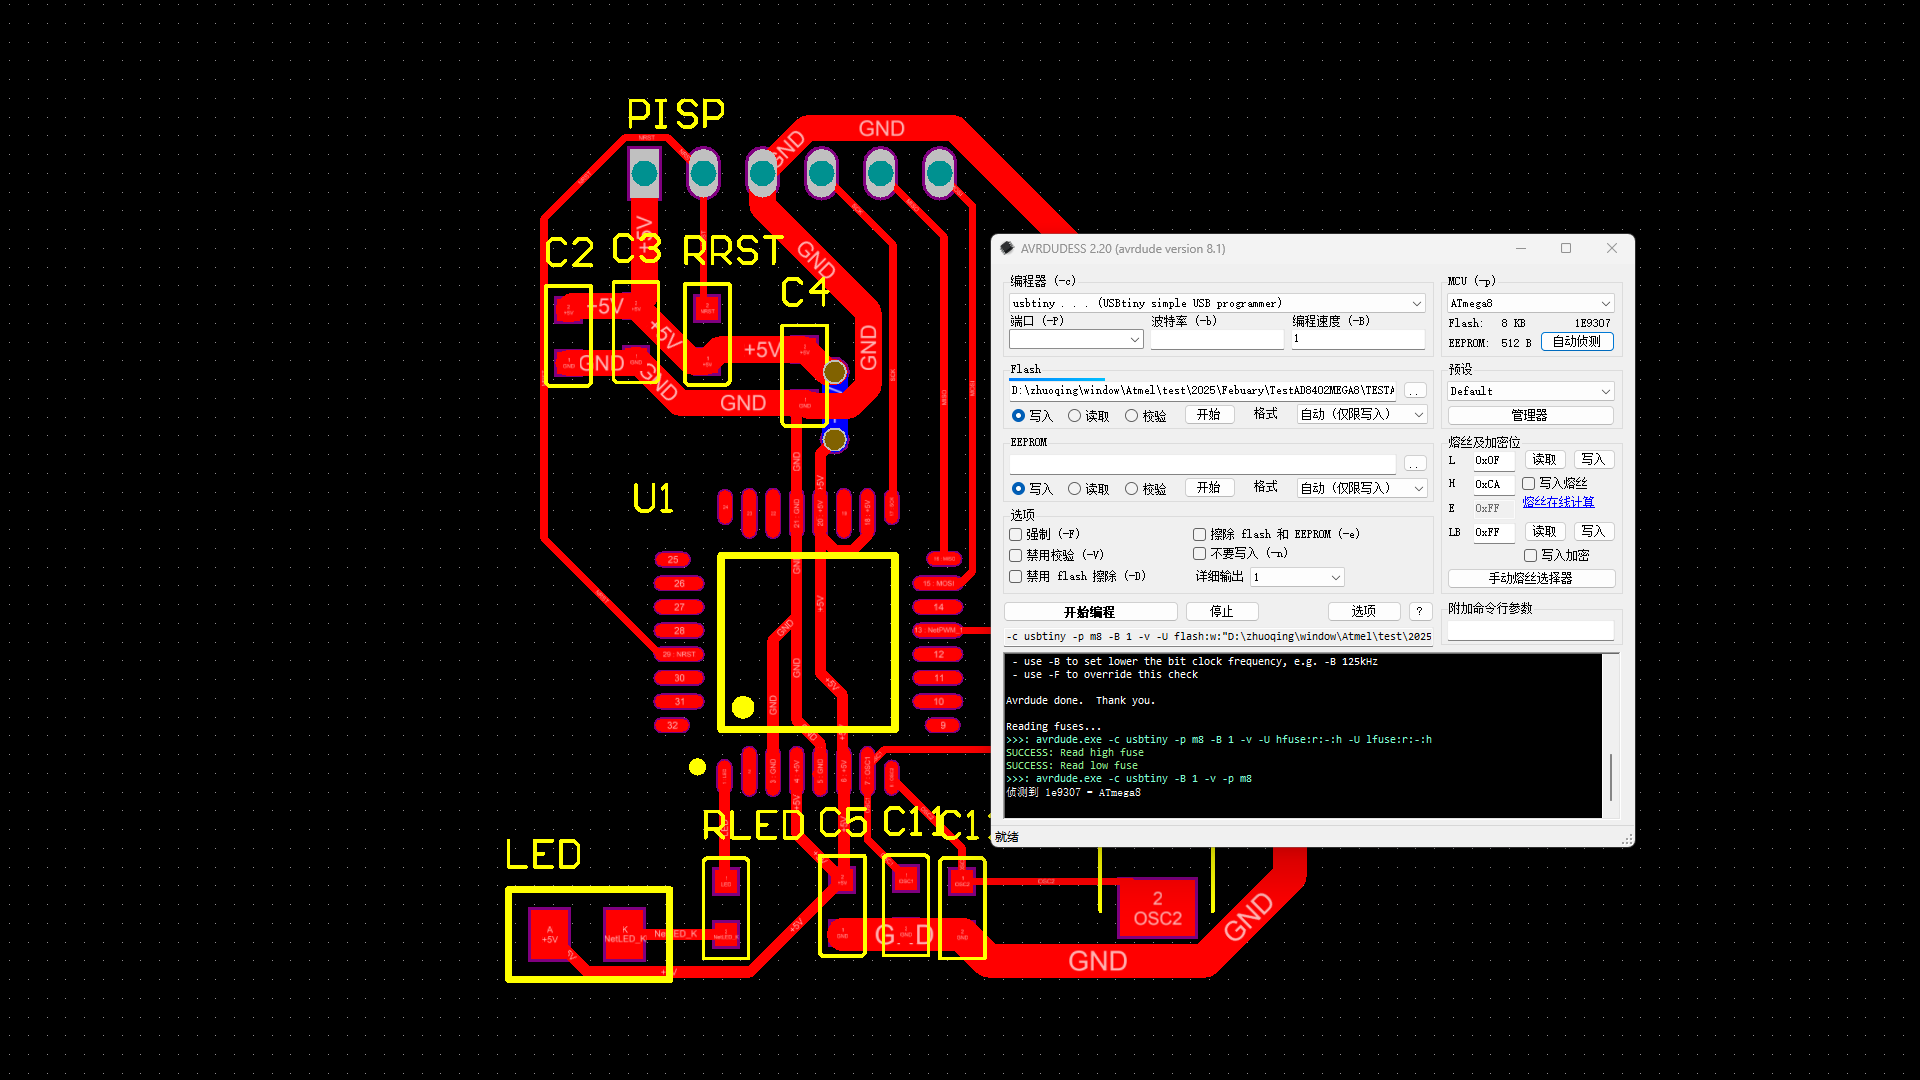
Task: Browse for EEPROM file with the "..." icon
Action: (1415, 463)
